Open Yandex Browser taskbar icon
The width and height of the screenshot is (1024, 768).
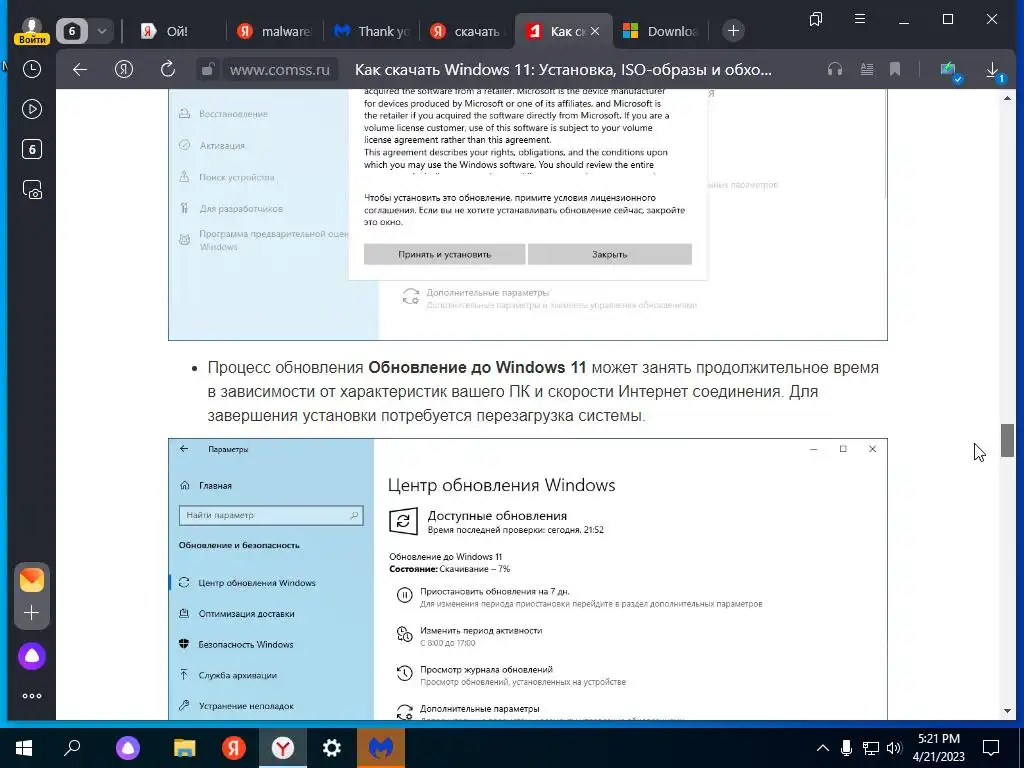(283, 748)
